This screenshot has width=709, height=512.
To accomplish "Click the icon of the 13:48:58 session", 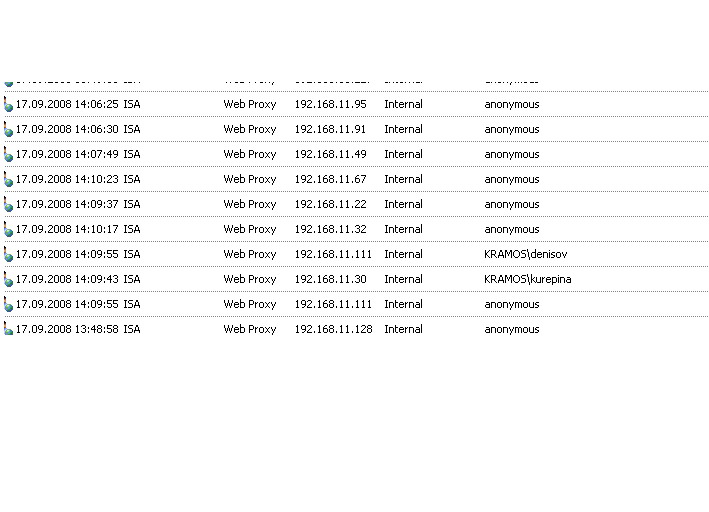I will tap(8, 329).
